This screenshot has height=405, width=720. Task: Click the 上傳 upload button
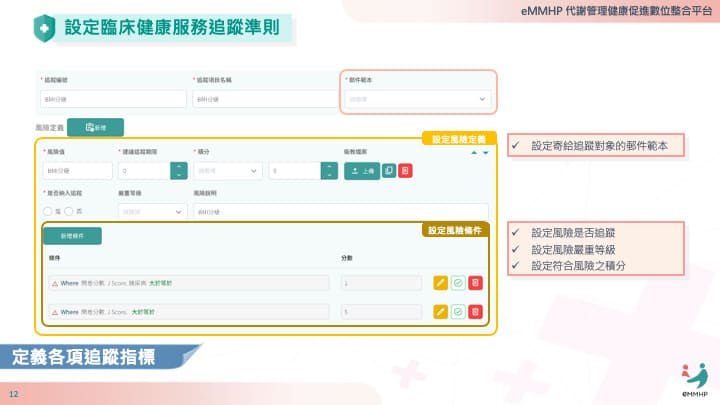362,171
